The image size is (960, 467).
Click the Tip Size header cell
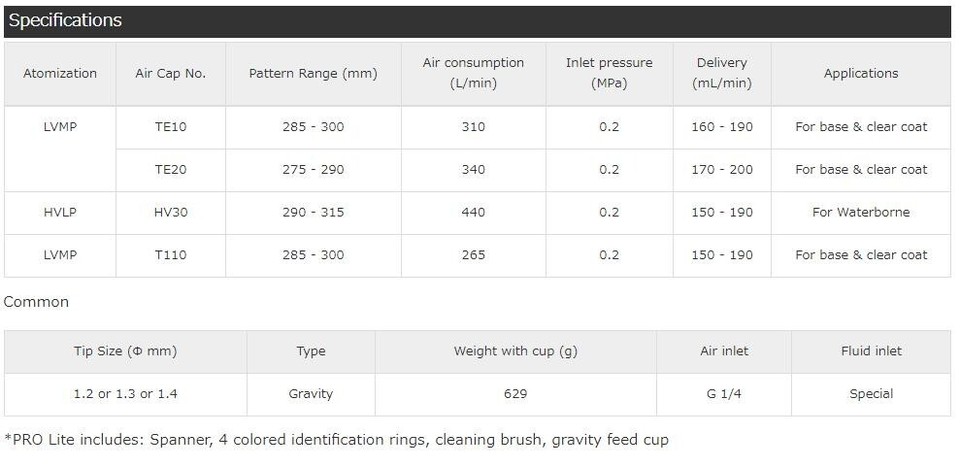pyautogui.click(x=126, y=352)
